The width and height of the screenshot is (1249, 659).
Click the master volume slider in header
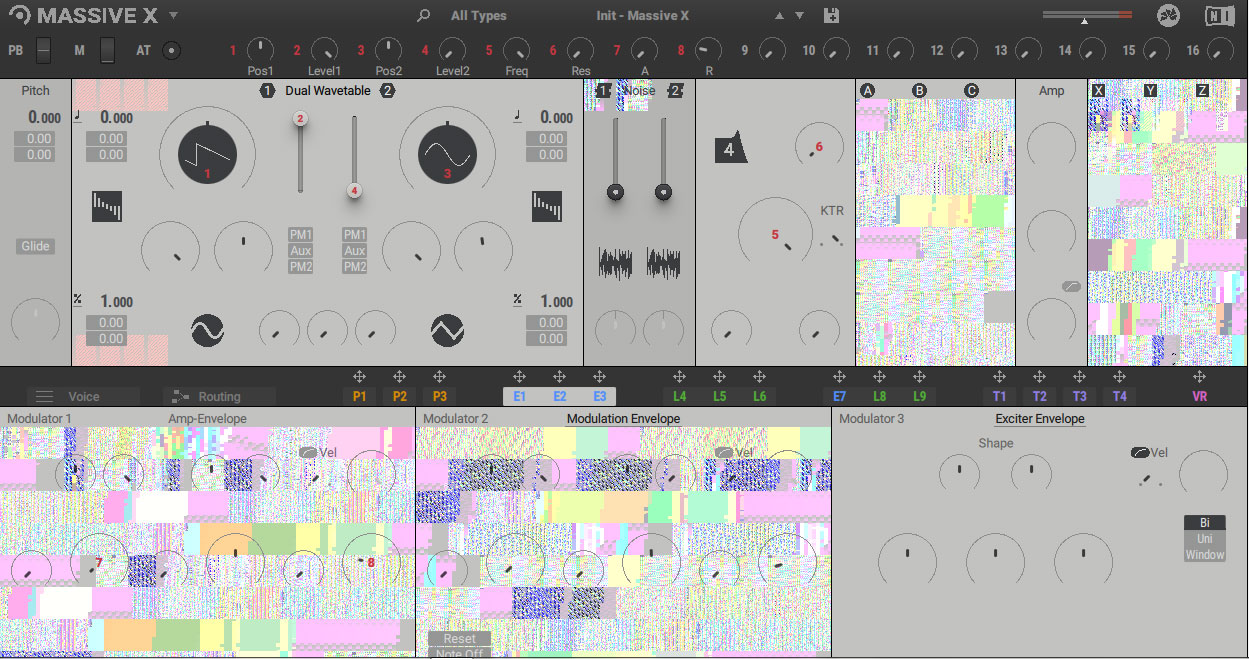1087,16
